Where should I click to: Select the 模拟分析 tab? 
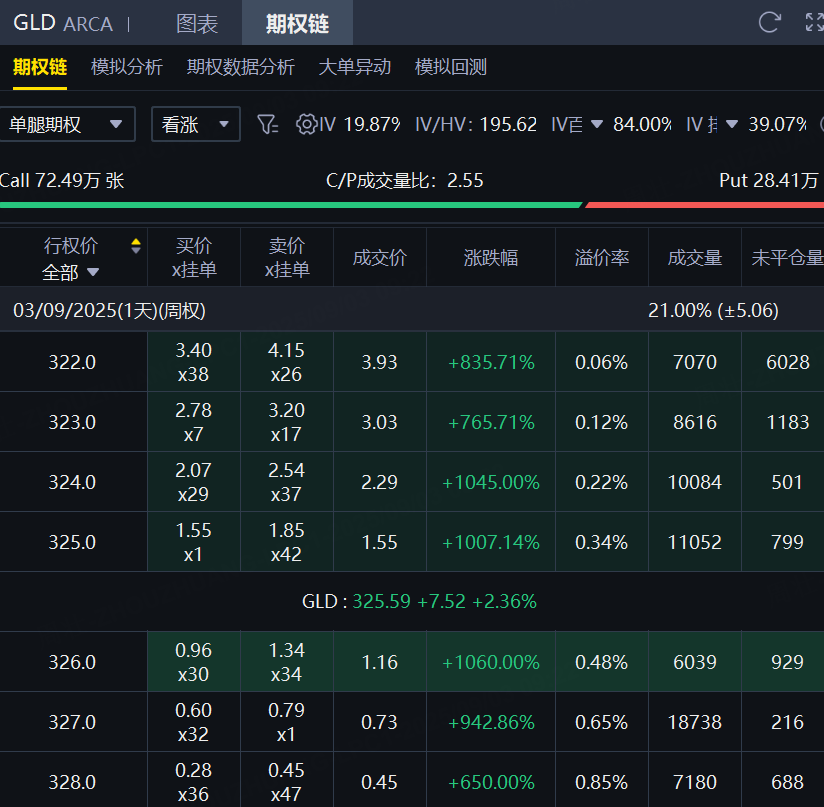126,67
